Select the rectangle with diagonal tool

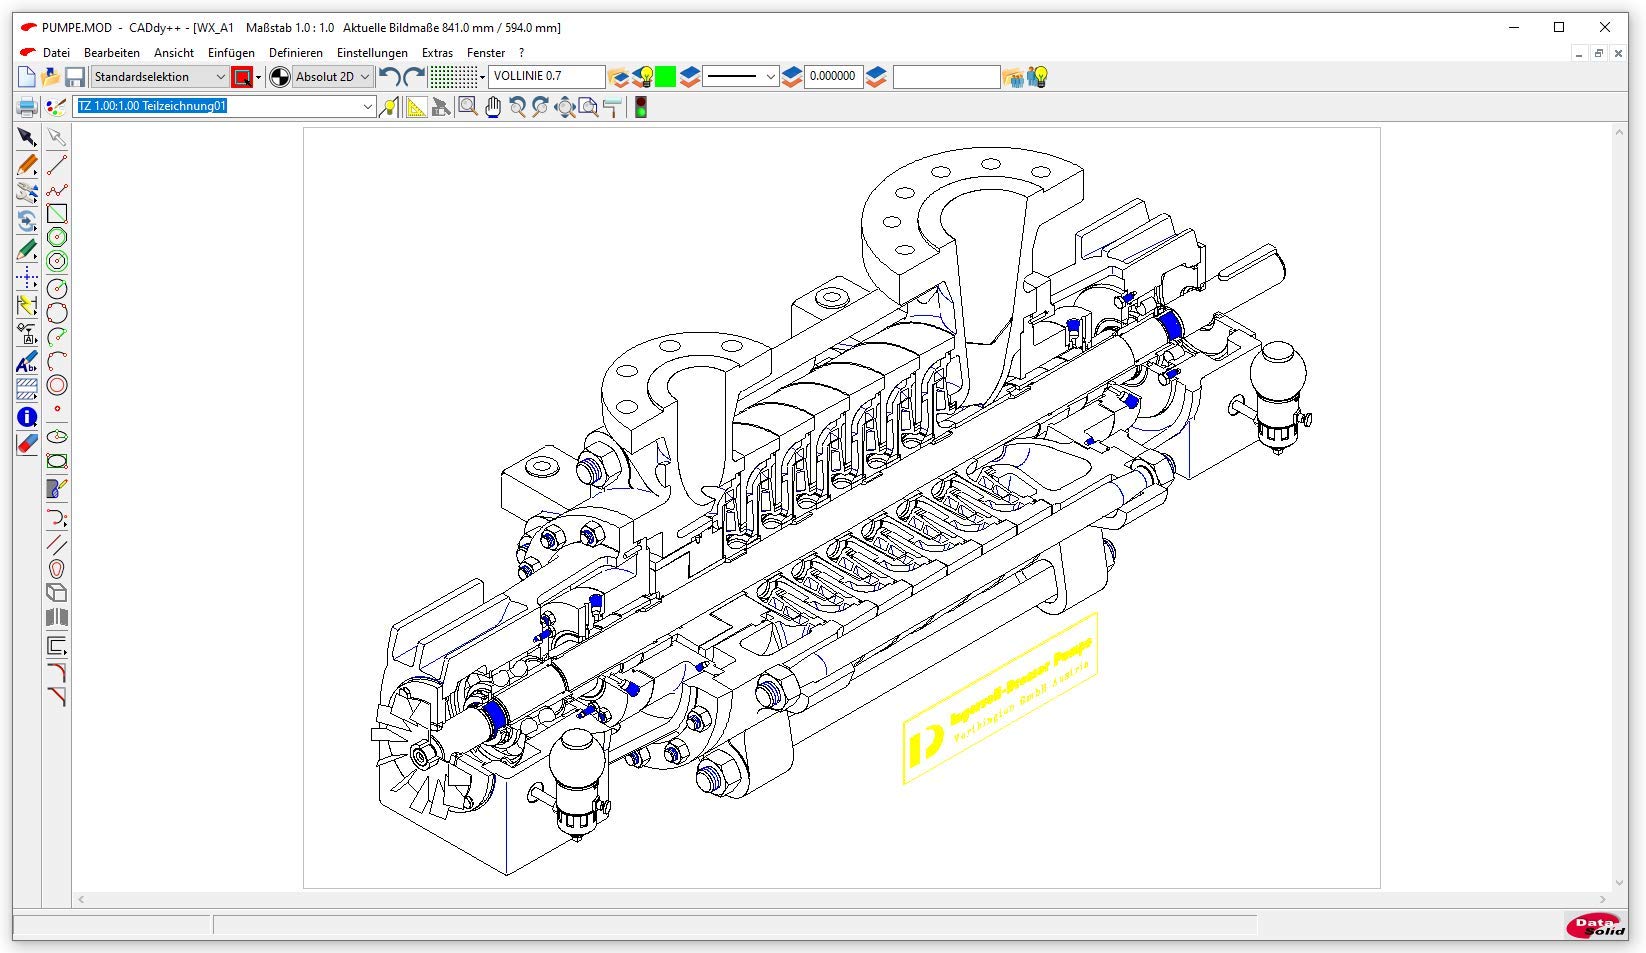pyautogui.click(x=57, y=213)
